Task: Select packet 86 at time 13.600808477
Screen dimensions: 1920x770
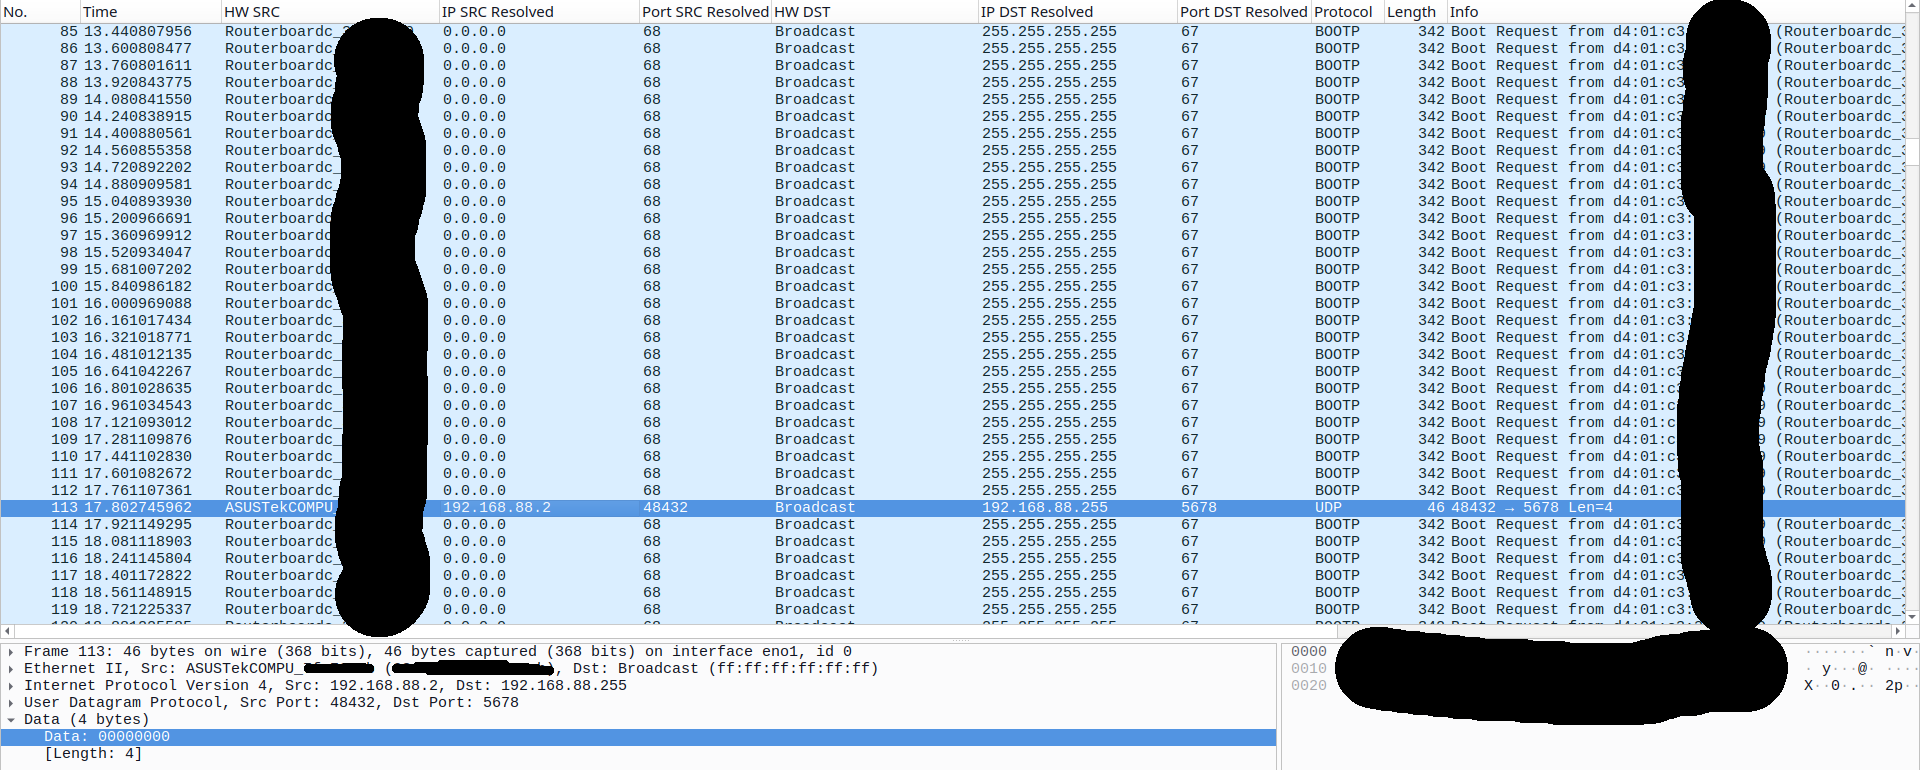Action: 952,49
